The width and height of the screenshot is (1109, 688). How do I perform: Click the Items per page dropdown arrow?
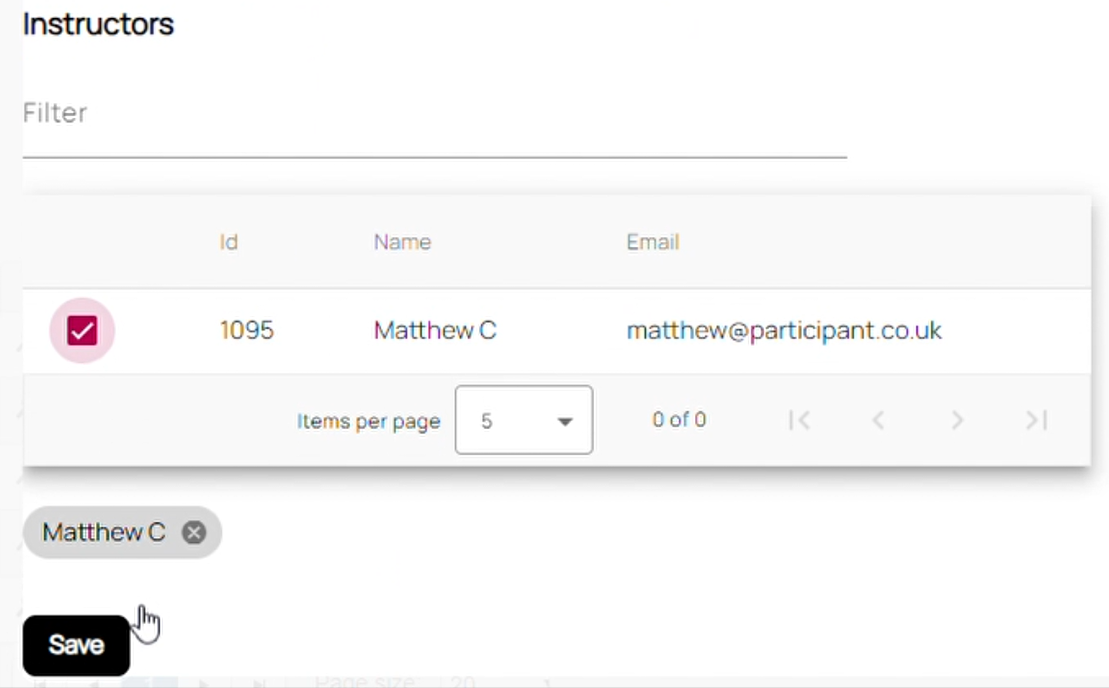(565, 422)
